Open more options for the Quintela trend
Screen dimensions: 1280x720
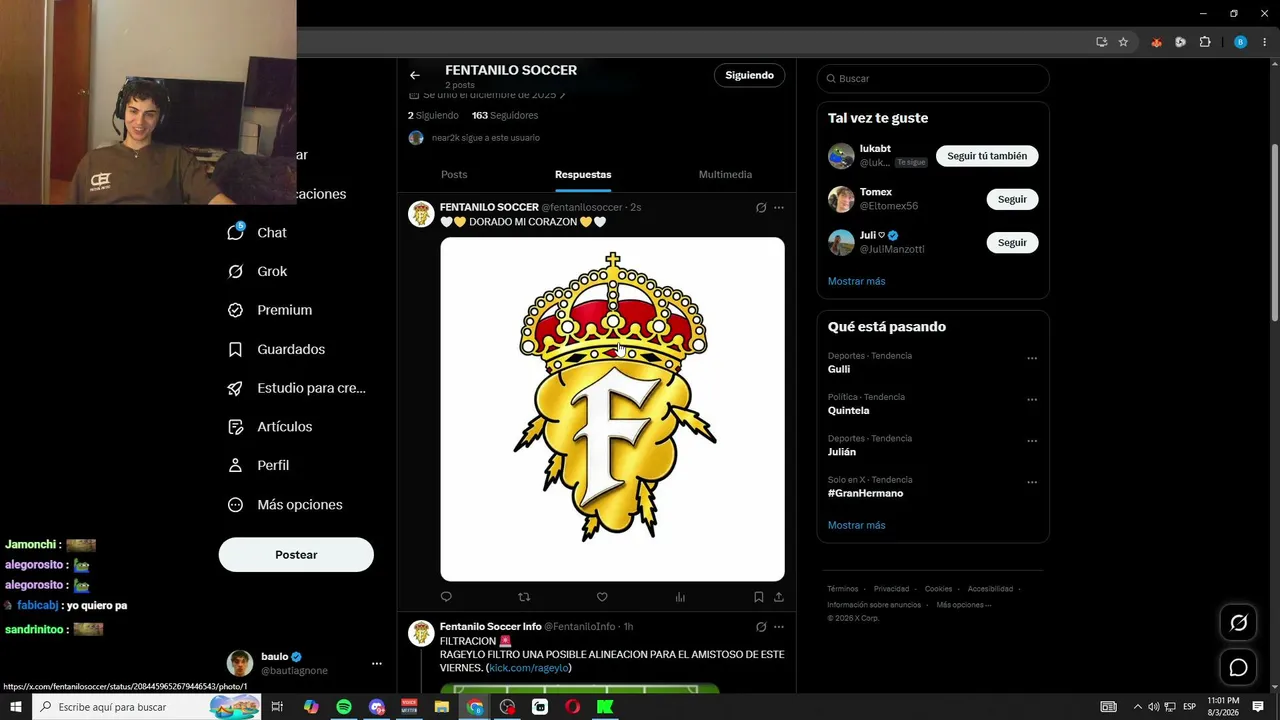point(1032,400)
